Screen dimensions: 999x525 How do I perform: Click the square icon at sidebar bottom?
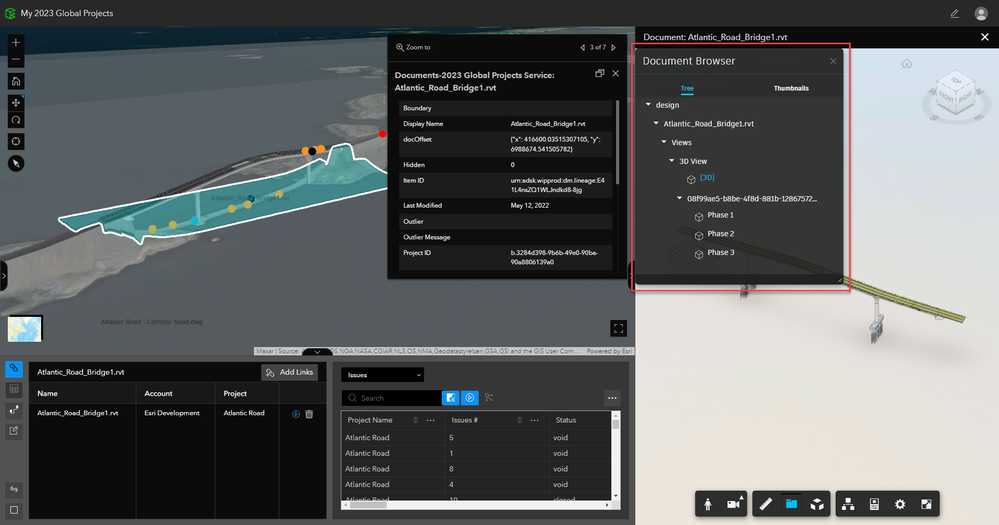(14, 510)
